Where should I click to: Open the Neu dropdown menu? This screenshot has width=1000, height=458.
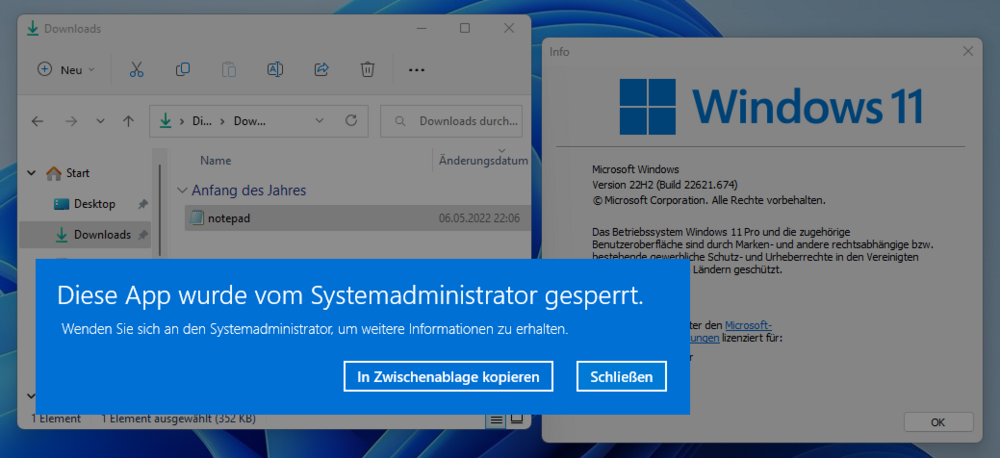66,69
